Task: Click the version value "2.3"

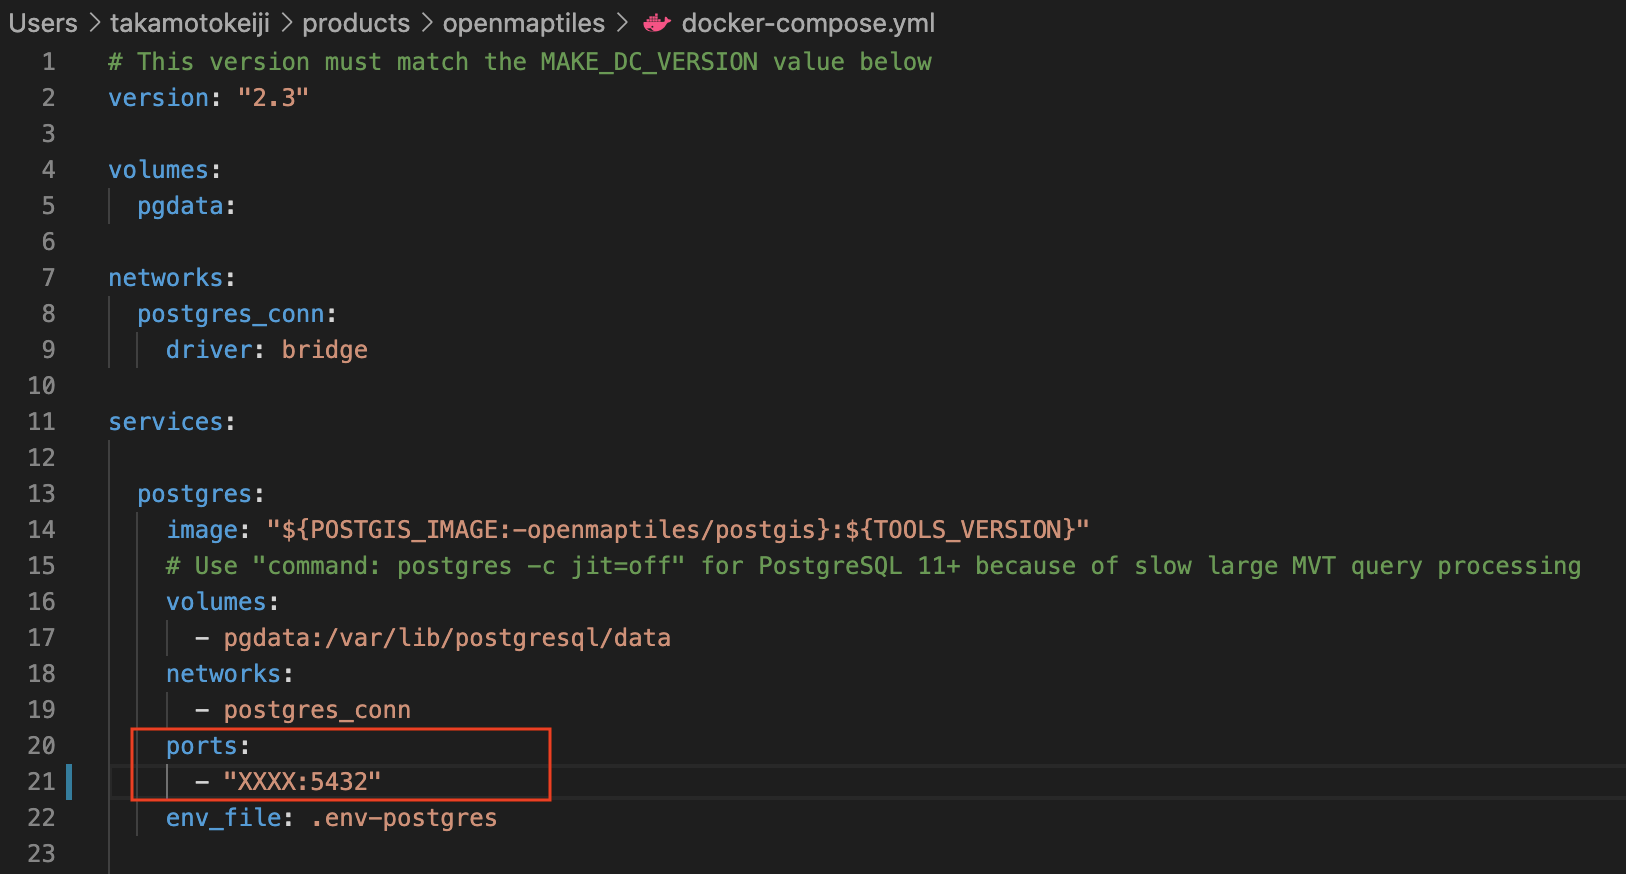Action: pos(273,98)
